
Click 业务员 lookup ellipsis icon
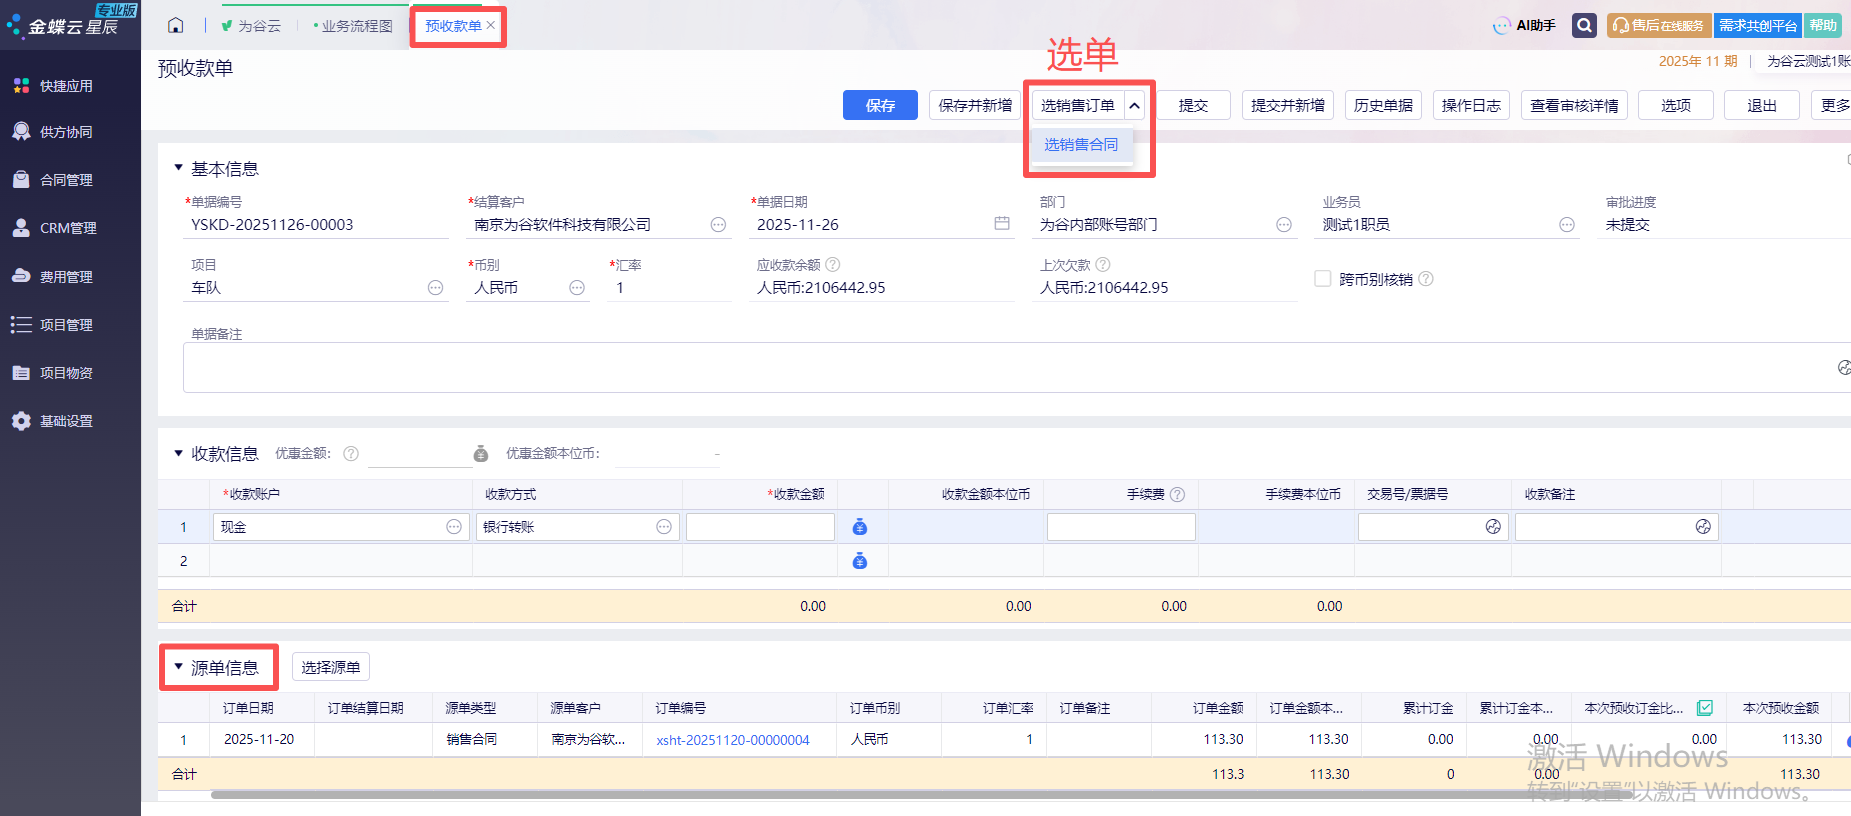[x=1567, y=225]
